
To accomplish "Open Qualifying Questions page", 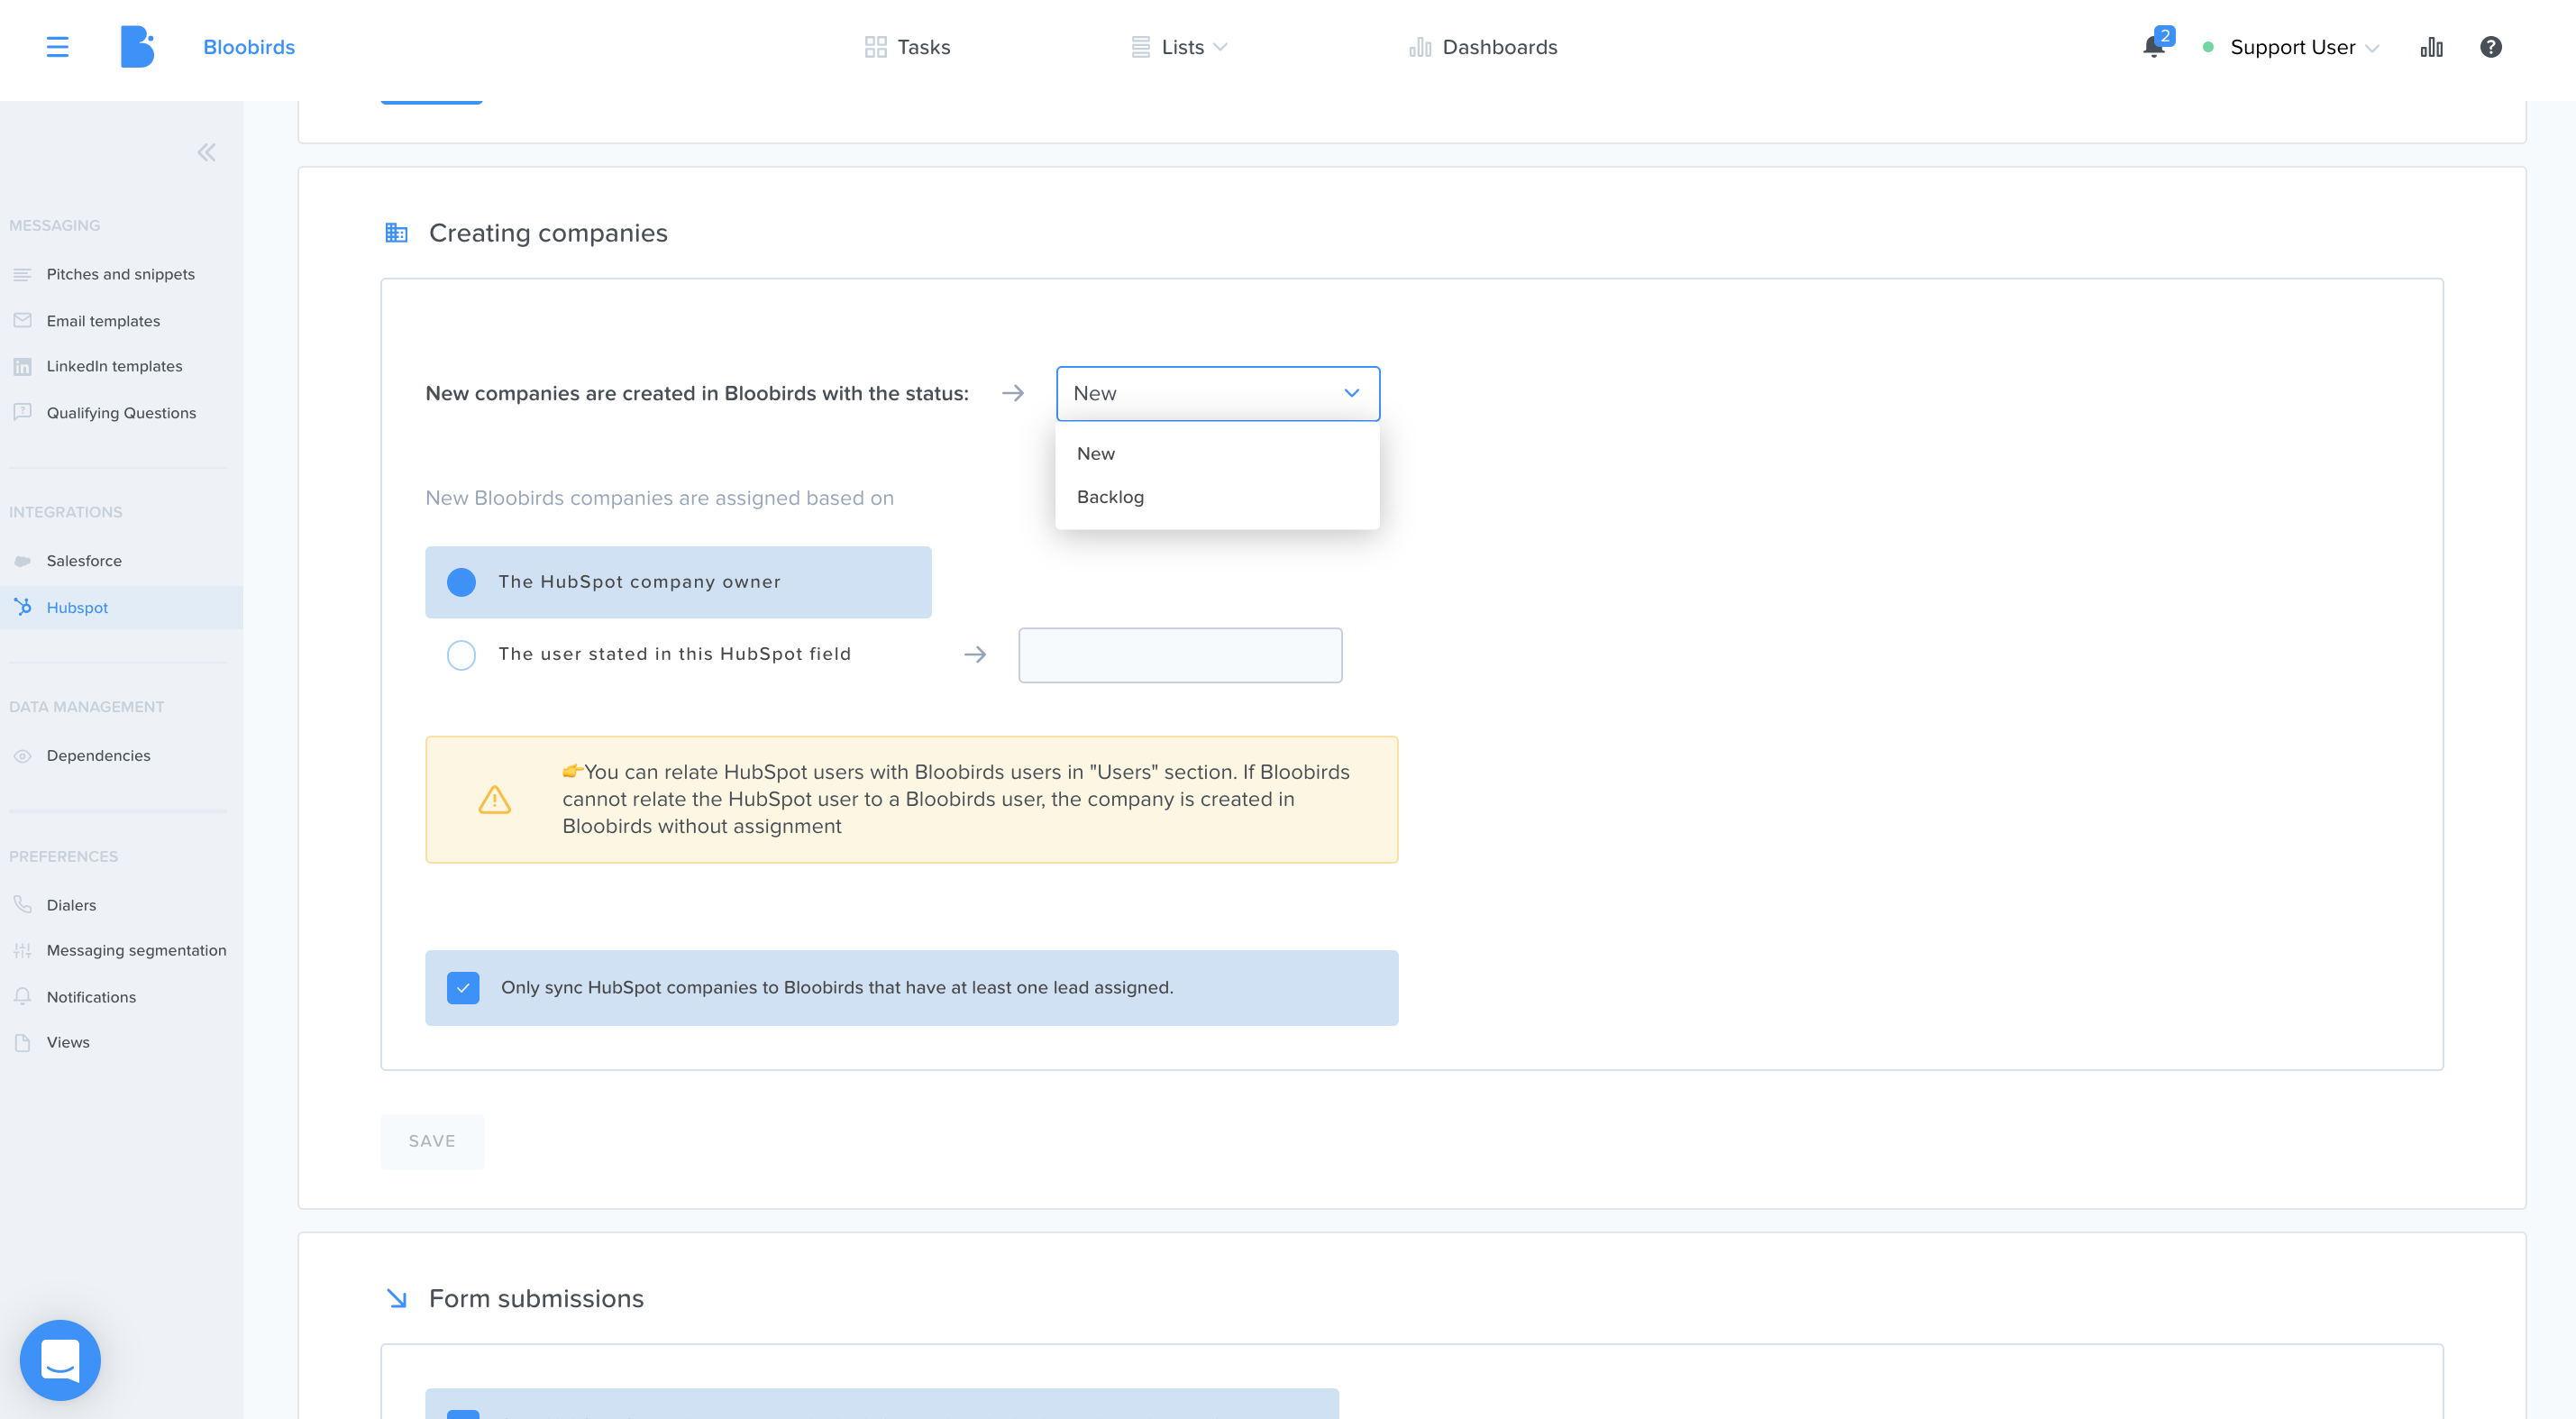I will click(121, 413).
